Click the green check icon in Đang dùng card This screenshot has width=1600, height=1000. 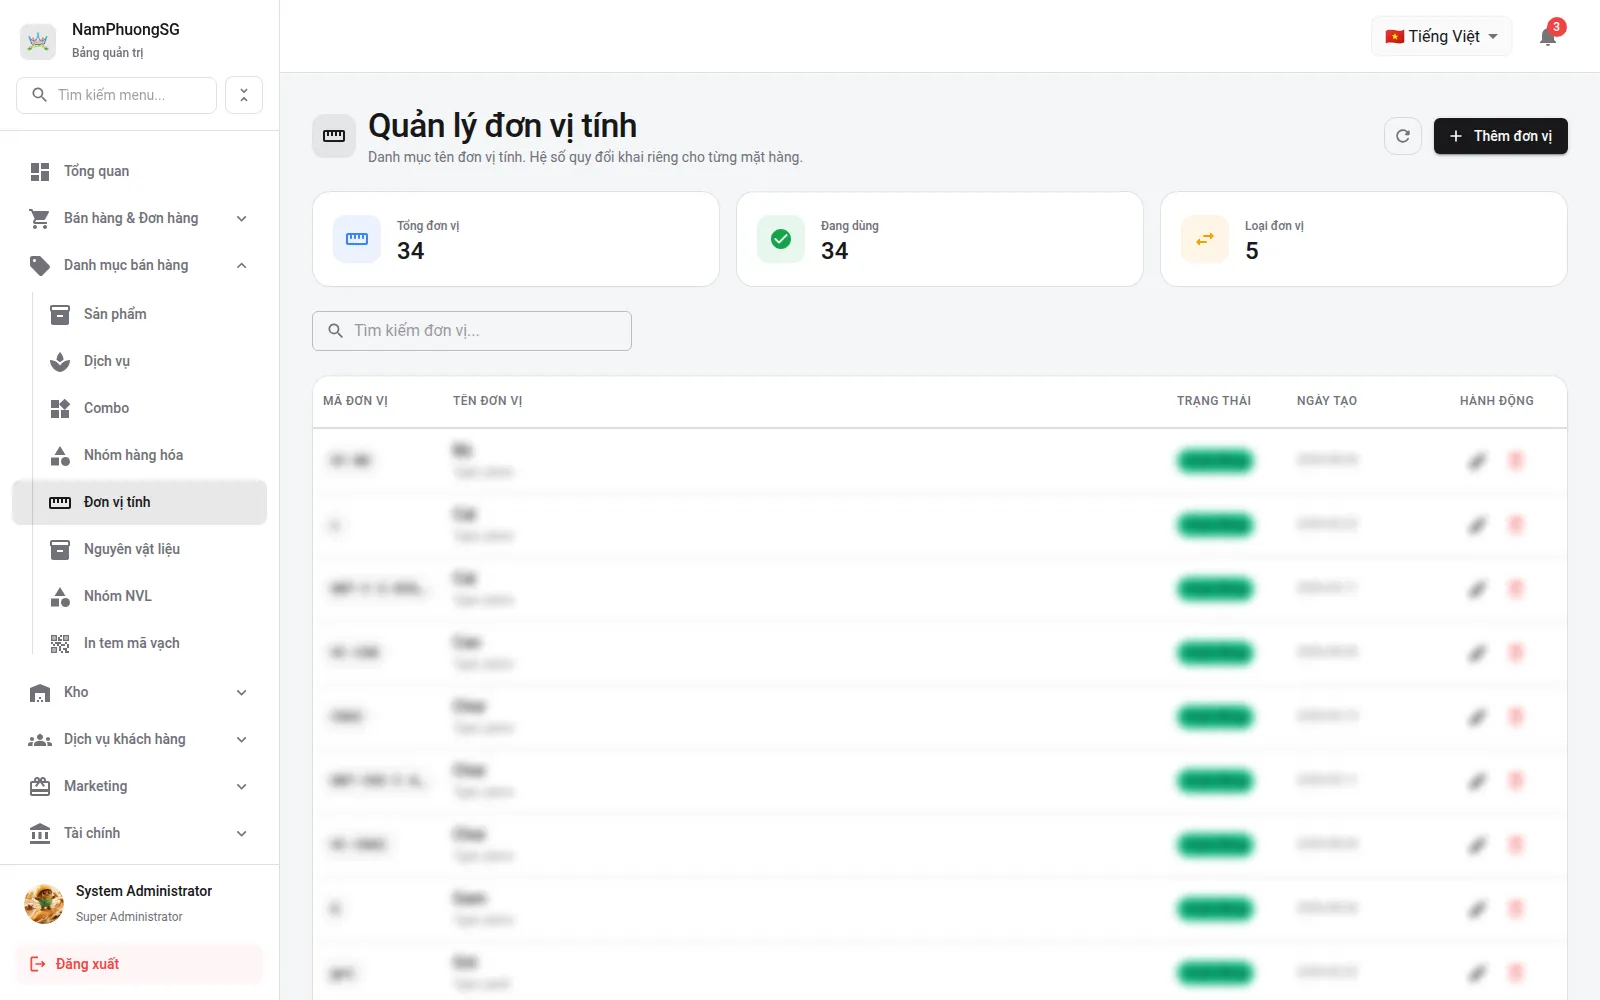(x=781, y=239)
